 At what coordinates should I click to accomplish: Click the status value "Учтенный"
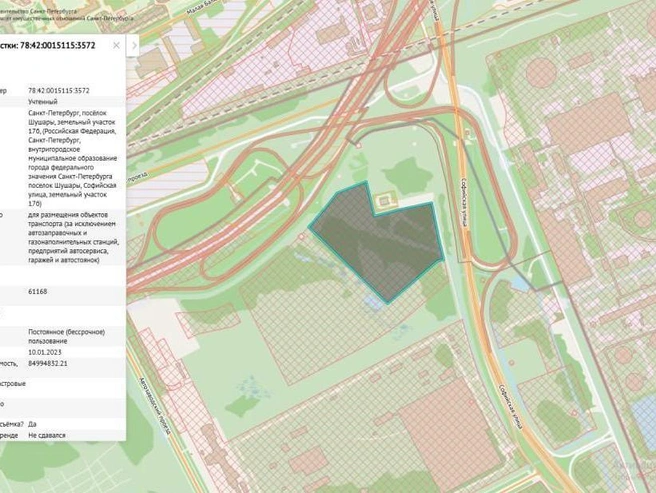[x=43, y=102]
